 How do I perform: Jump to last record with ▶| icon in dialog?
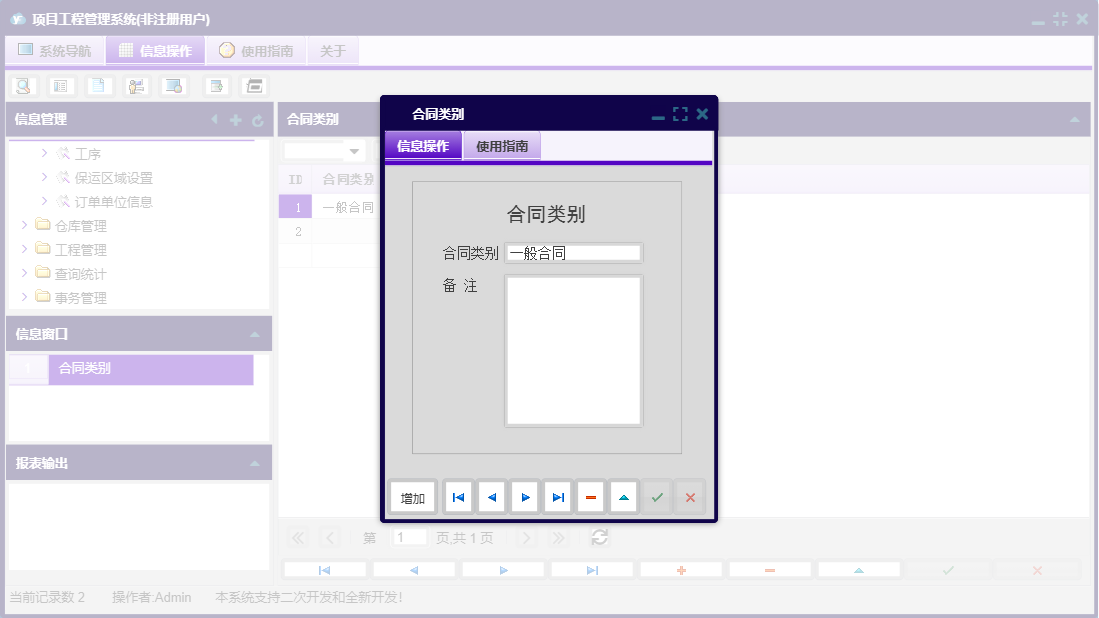point(557,496)
